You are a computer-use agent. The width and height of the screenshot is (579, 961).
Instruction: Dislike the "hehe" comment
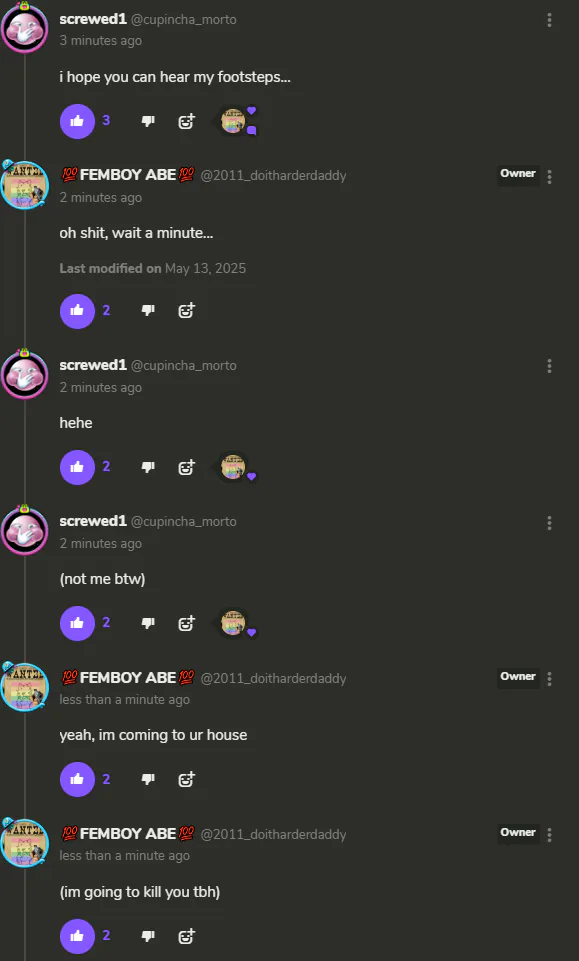[x=148, y=467]
